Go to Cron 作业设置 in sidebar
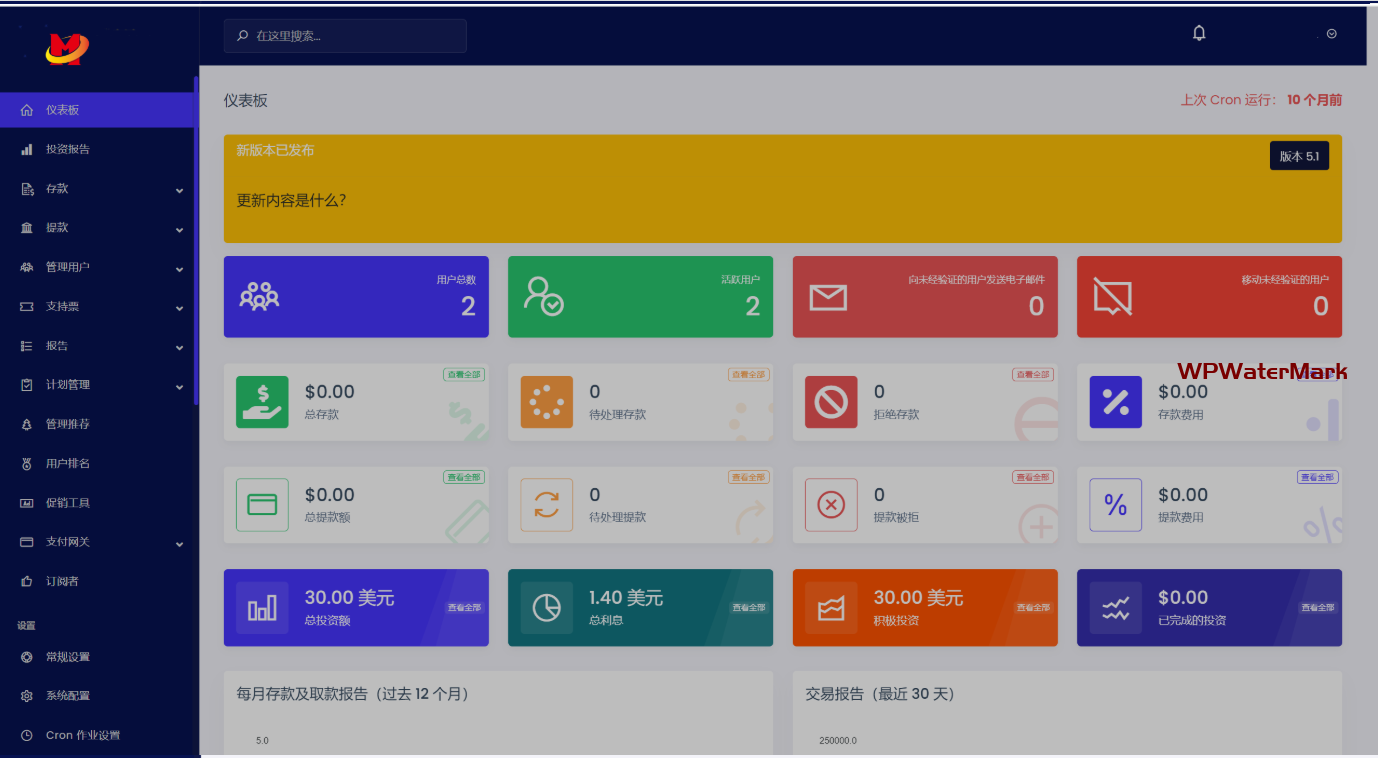Viewport: 1378px width, 758px height. pyautogui.click(x=82, y=735)
